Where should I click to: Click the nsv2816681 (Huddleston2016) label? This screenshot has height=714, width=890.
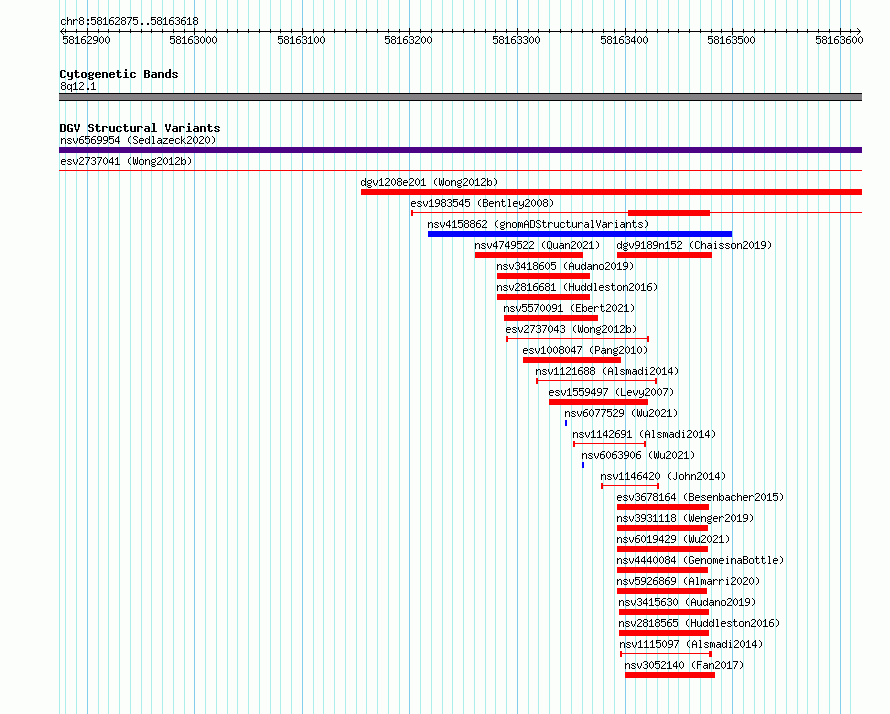(x=577, y=287)
